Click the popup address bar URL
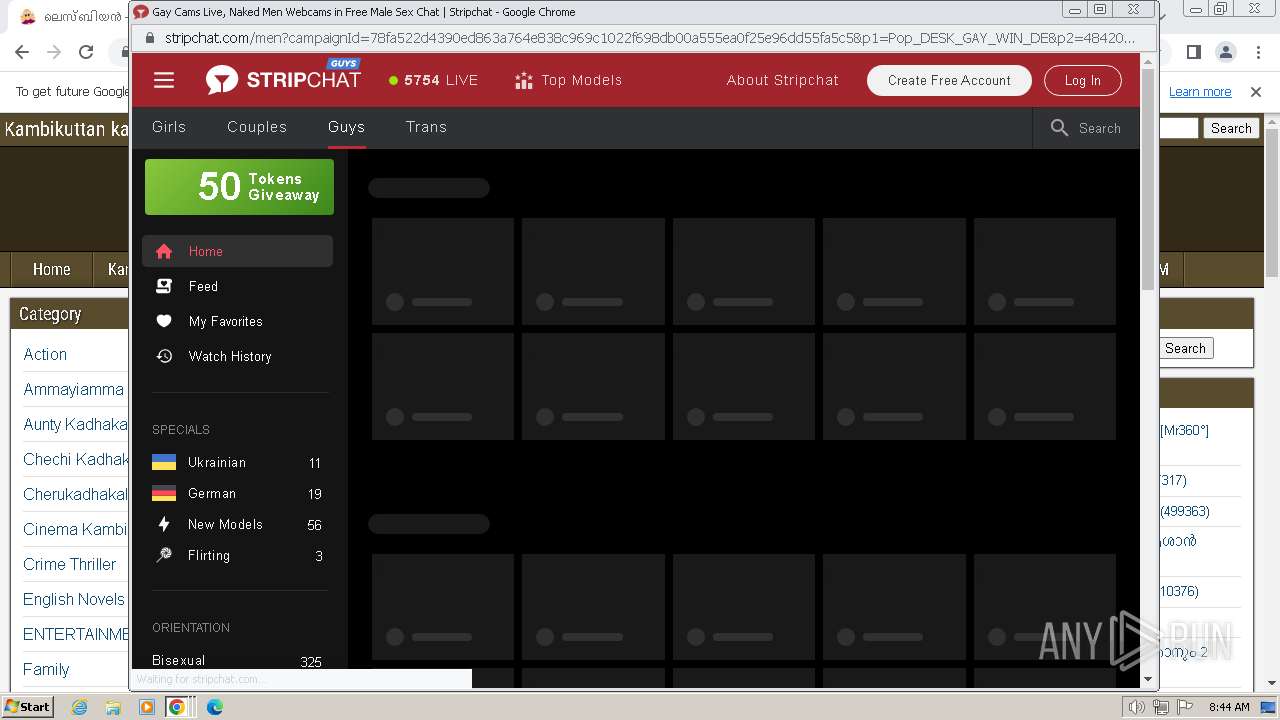Screen dimensions: 1280x720 (x=650, y=38)
